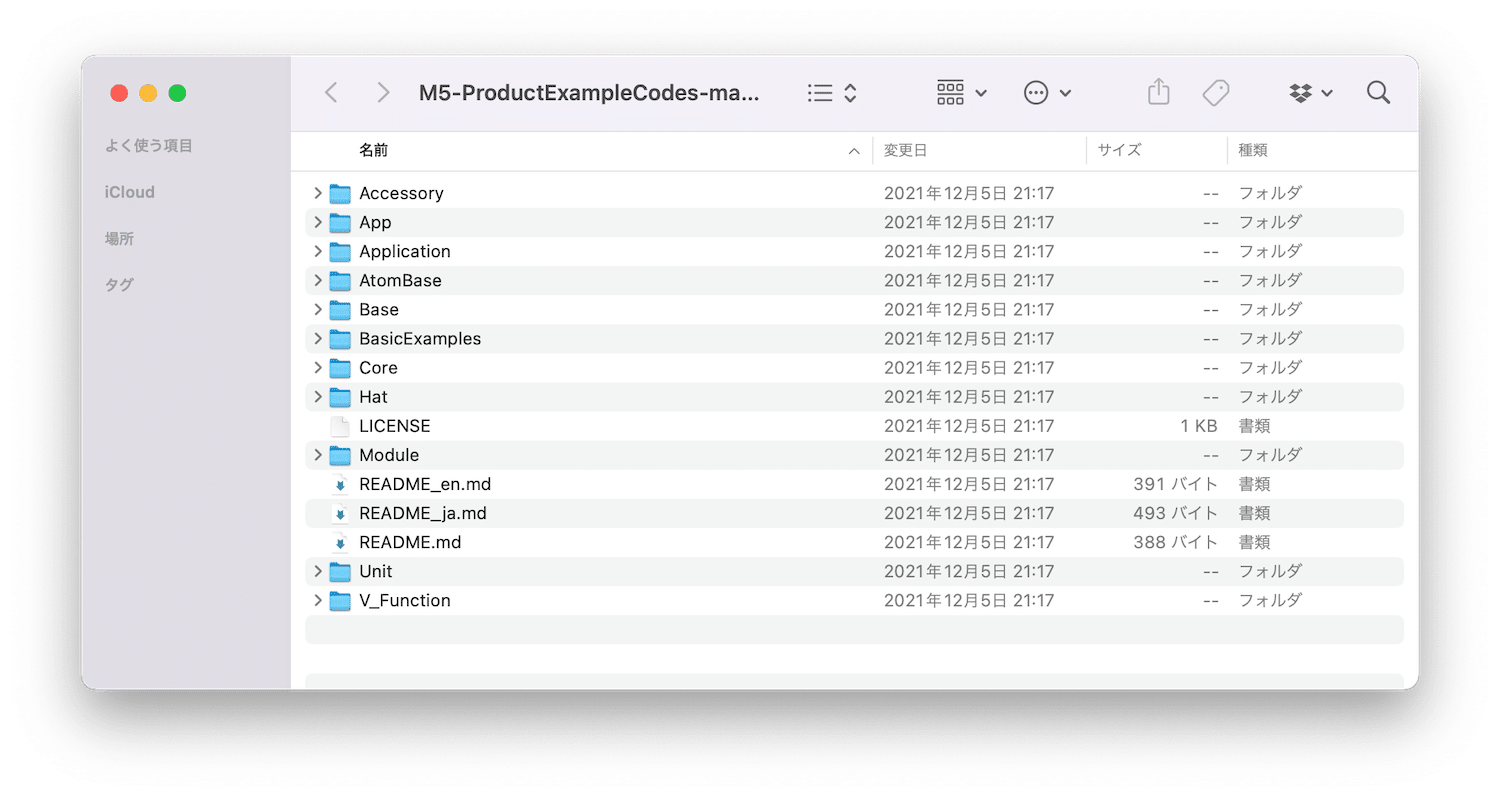Screen dimensions: 1500x797
Task: Expand the Accessory folder
Action: pos(318,193)
